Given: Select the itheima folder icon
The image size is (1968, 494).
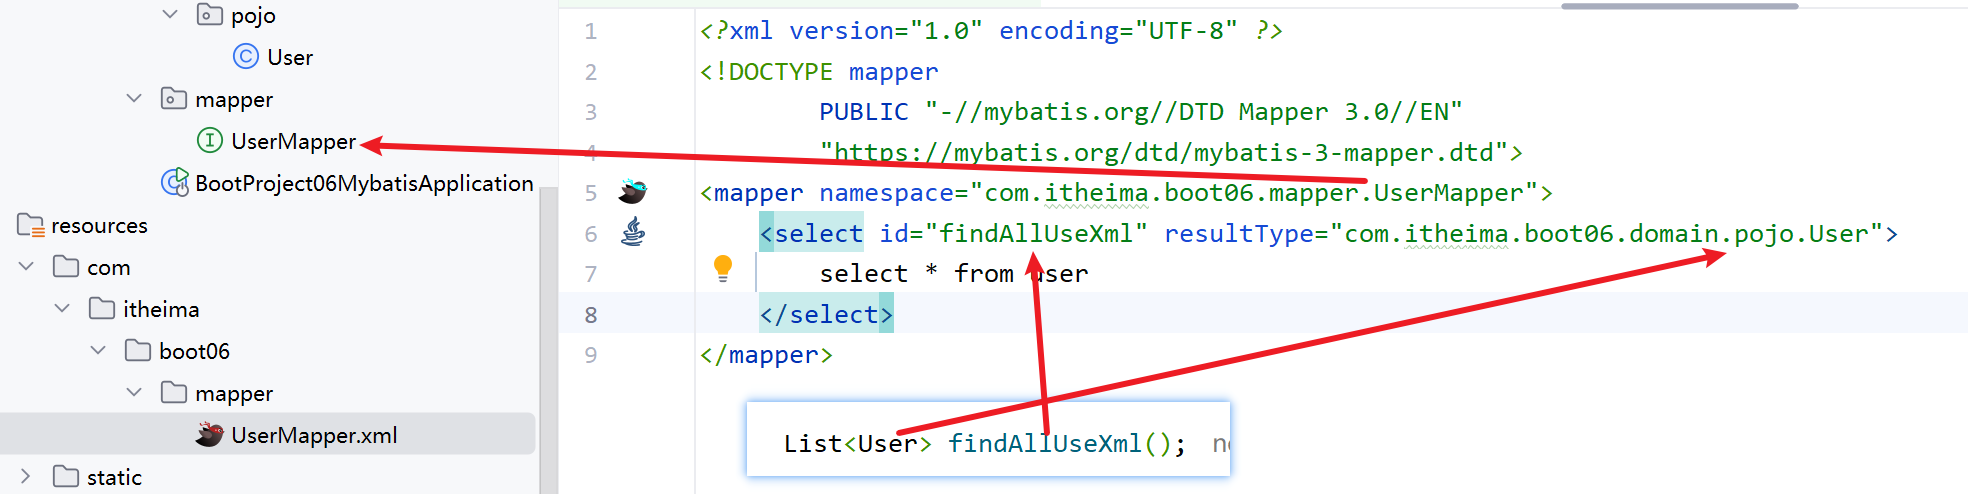Looking at the screenshot, I should tap(102, 308).
